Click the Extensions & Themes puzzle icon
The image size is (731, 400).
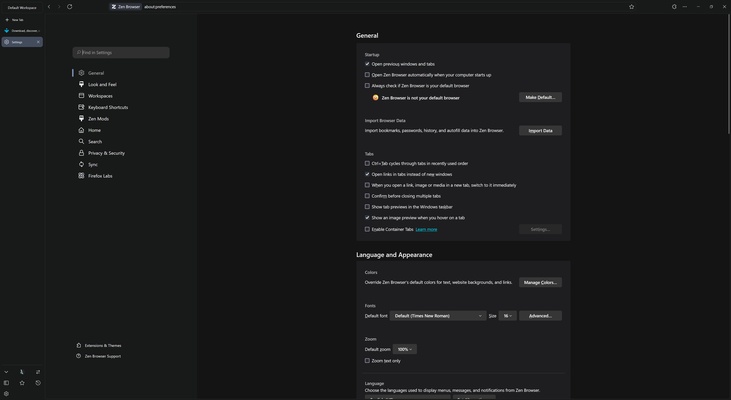click(x=79, y=345)
